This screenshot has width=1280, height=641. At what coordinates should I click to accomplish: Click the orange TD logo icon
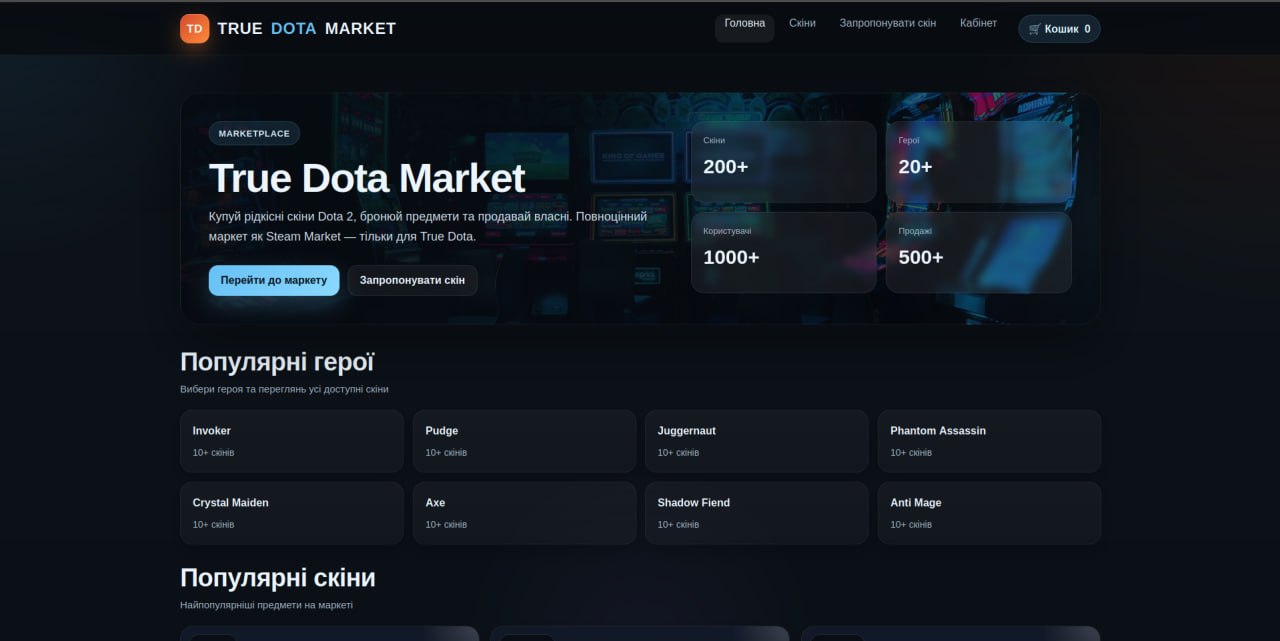pos(195,28)
